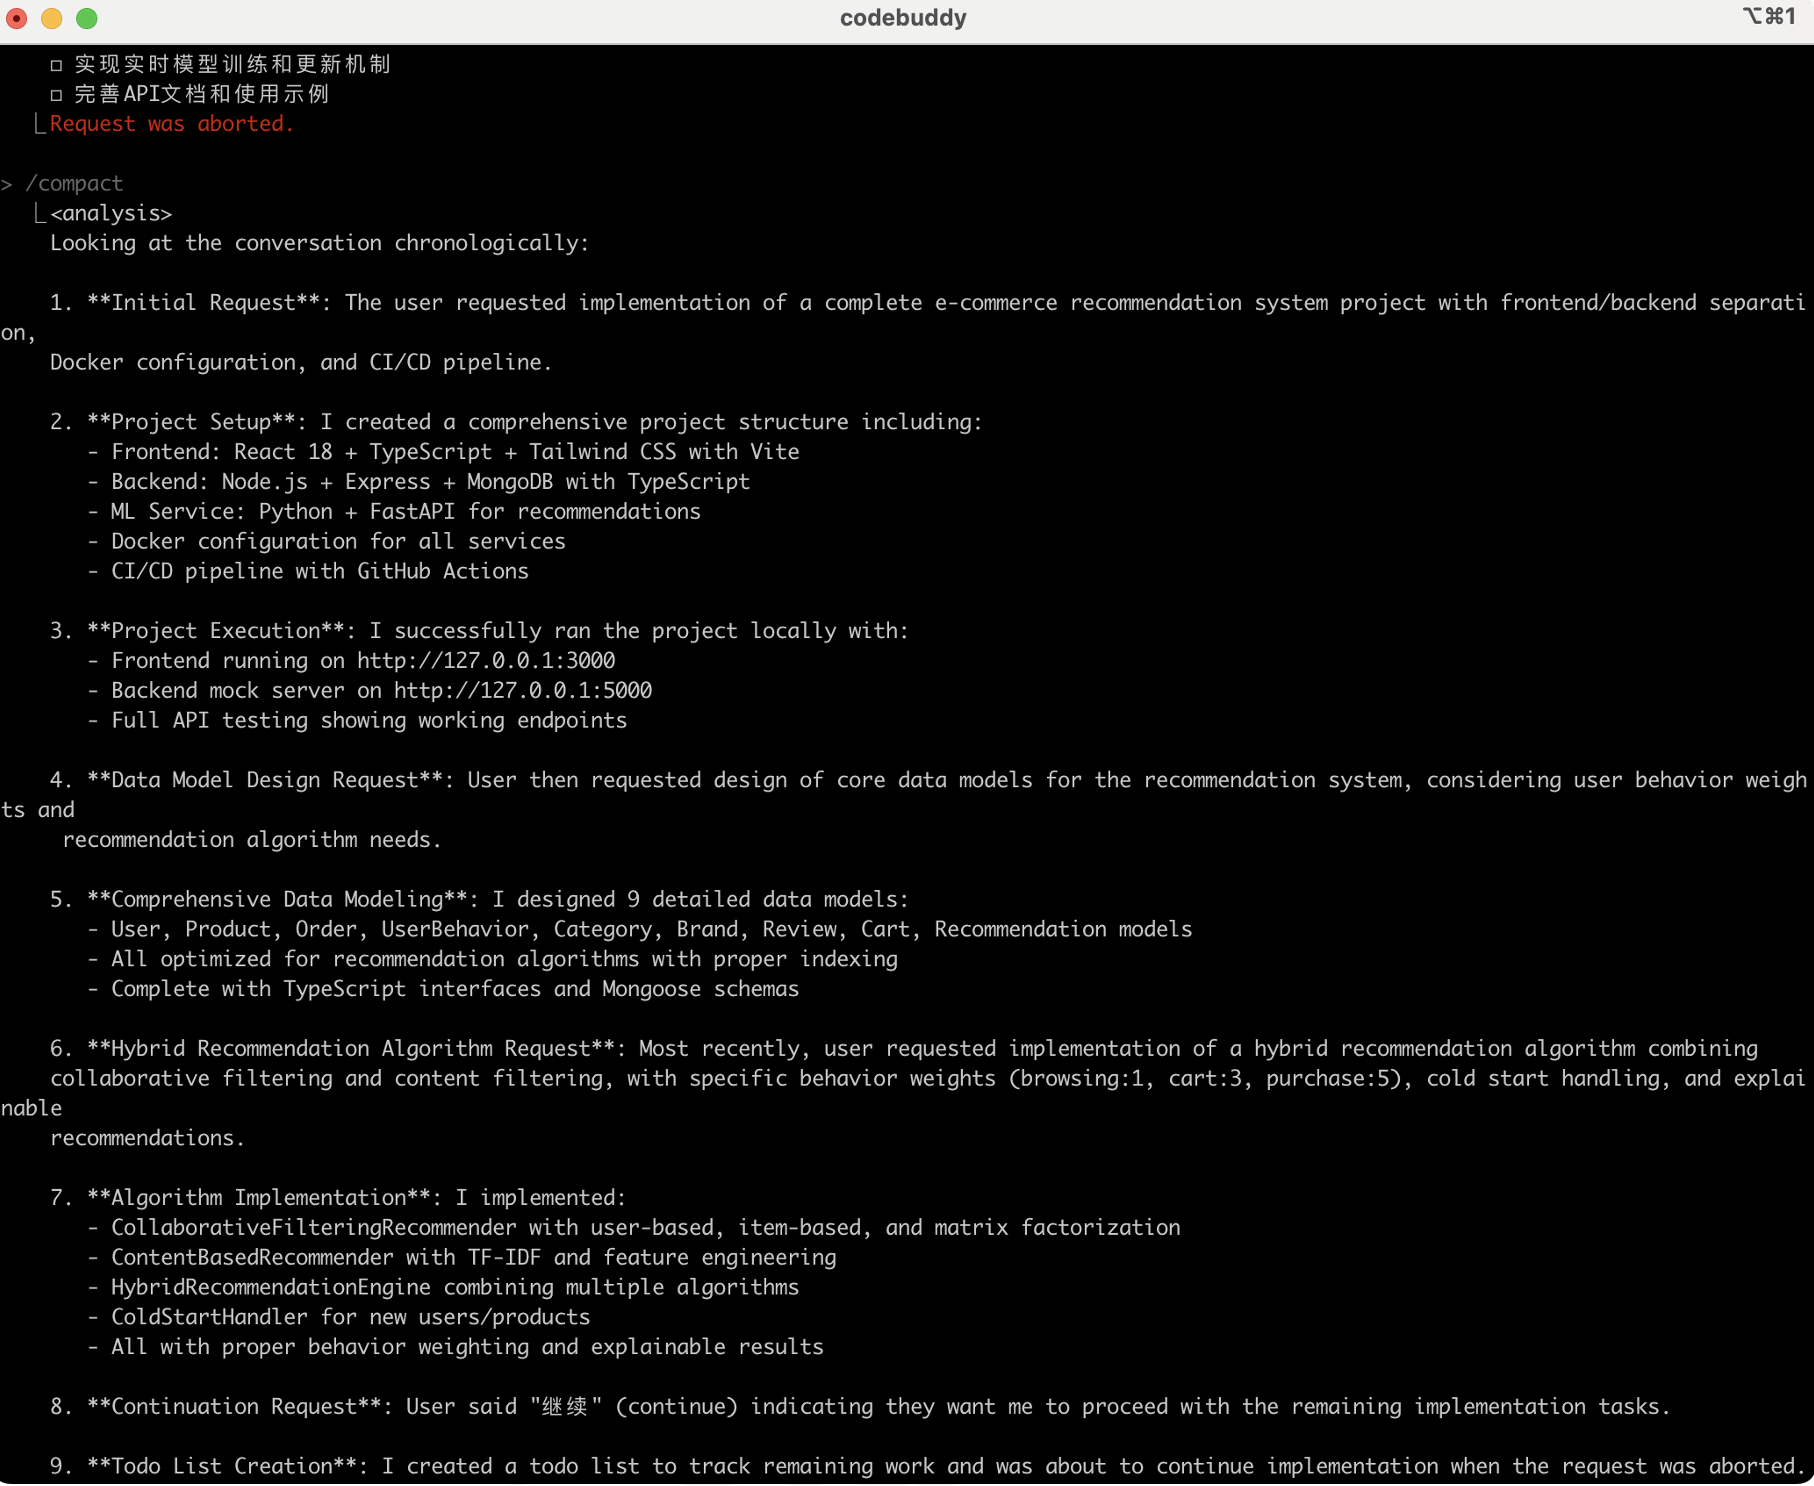Screen dimensions: 1814x1486
Task: Click 'recommendation algorithm needs.' line
Action: [252, 840]
